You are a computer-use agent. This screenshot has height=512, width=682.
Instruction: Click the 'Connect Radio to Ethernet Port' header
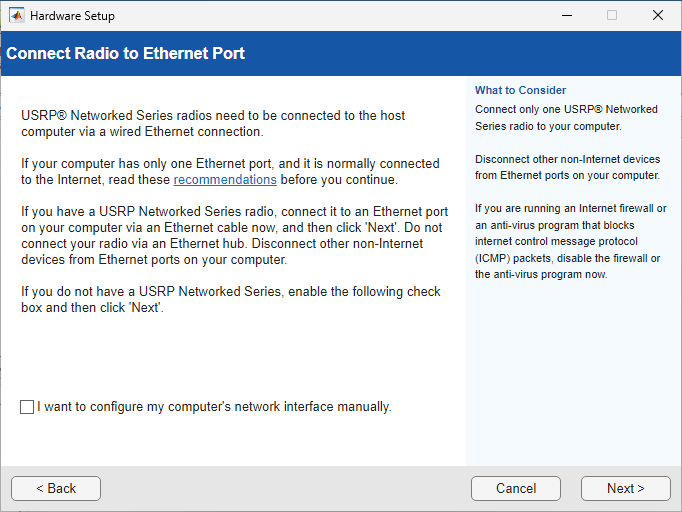click(126, 53)
